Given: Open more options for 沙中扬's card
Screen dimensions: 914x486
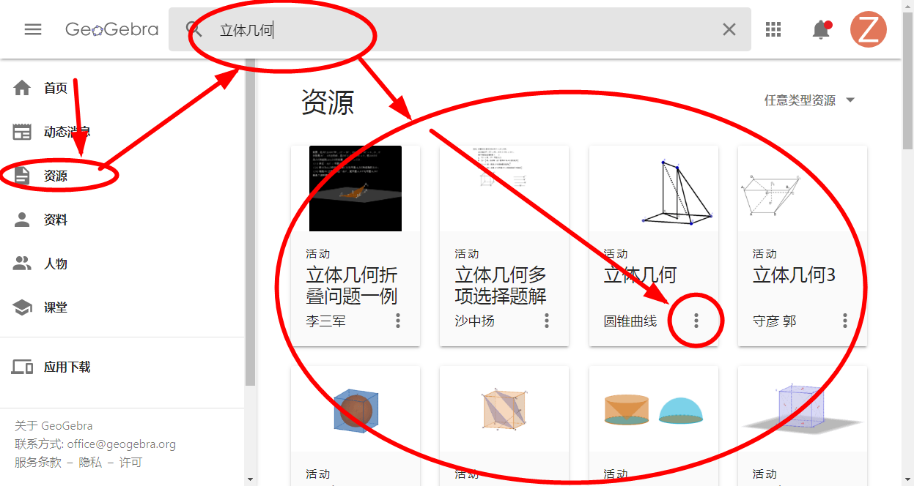Looking at the screenshot, I should click(x=547, y=321).
